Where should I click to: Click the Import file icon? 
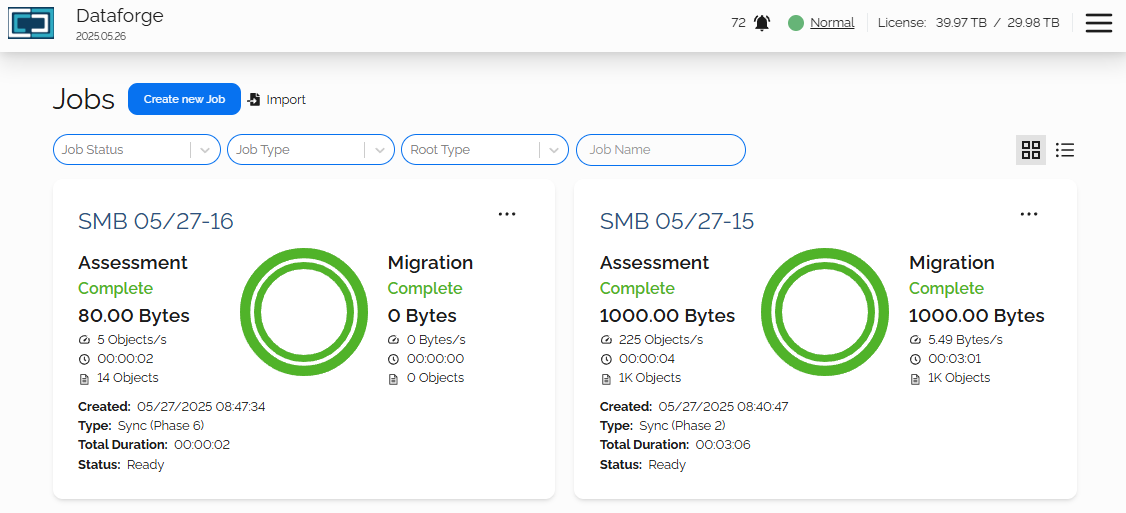(254, 99)
